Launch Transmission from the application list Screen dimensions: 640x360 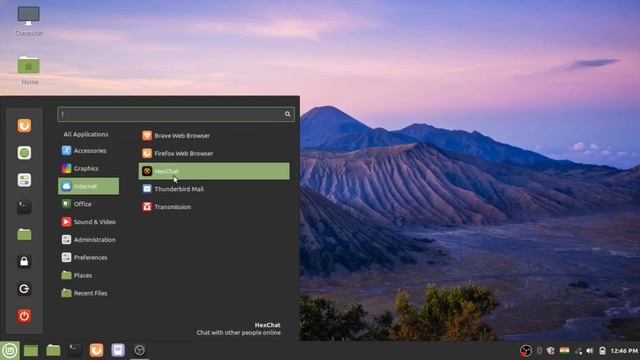click(x=214, y=207)
